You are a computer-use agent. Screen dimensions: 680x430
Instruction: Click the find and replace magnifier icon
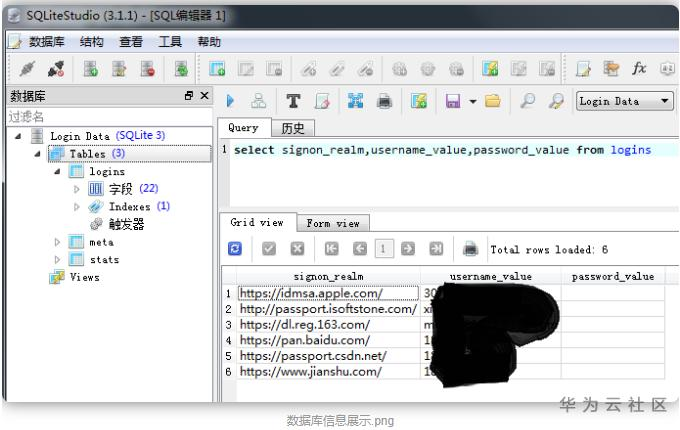pos(556,101)
